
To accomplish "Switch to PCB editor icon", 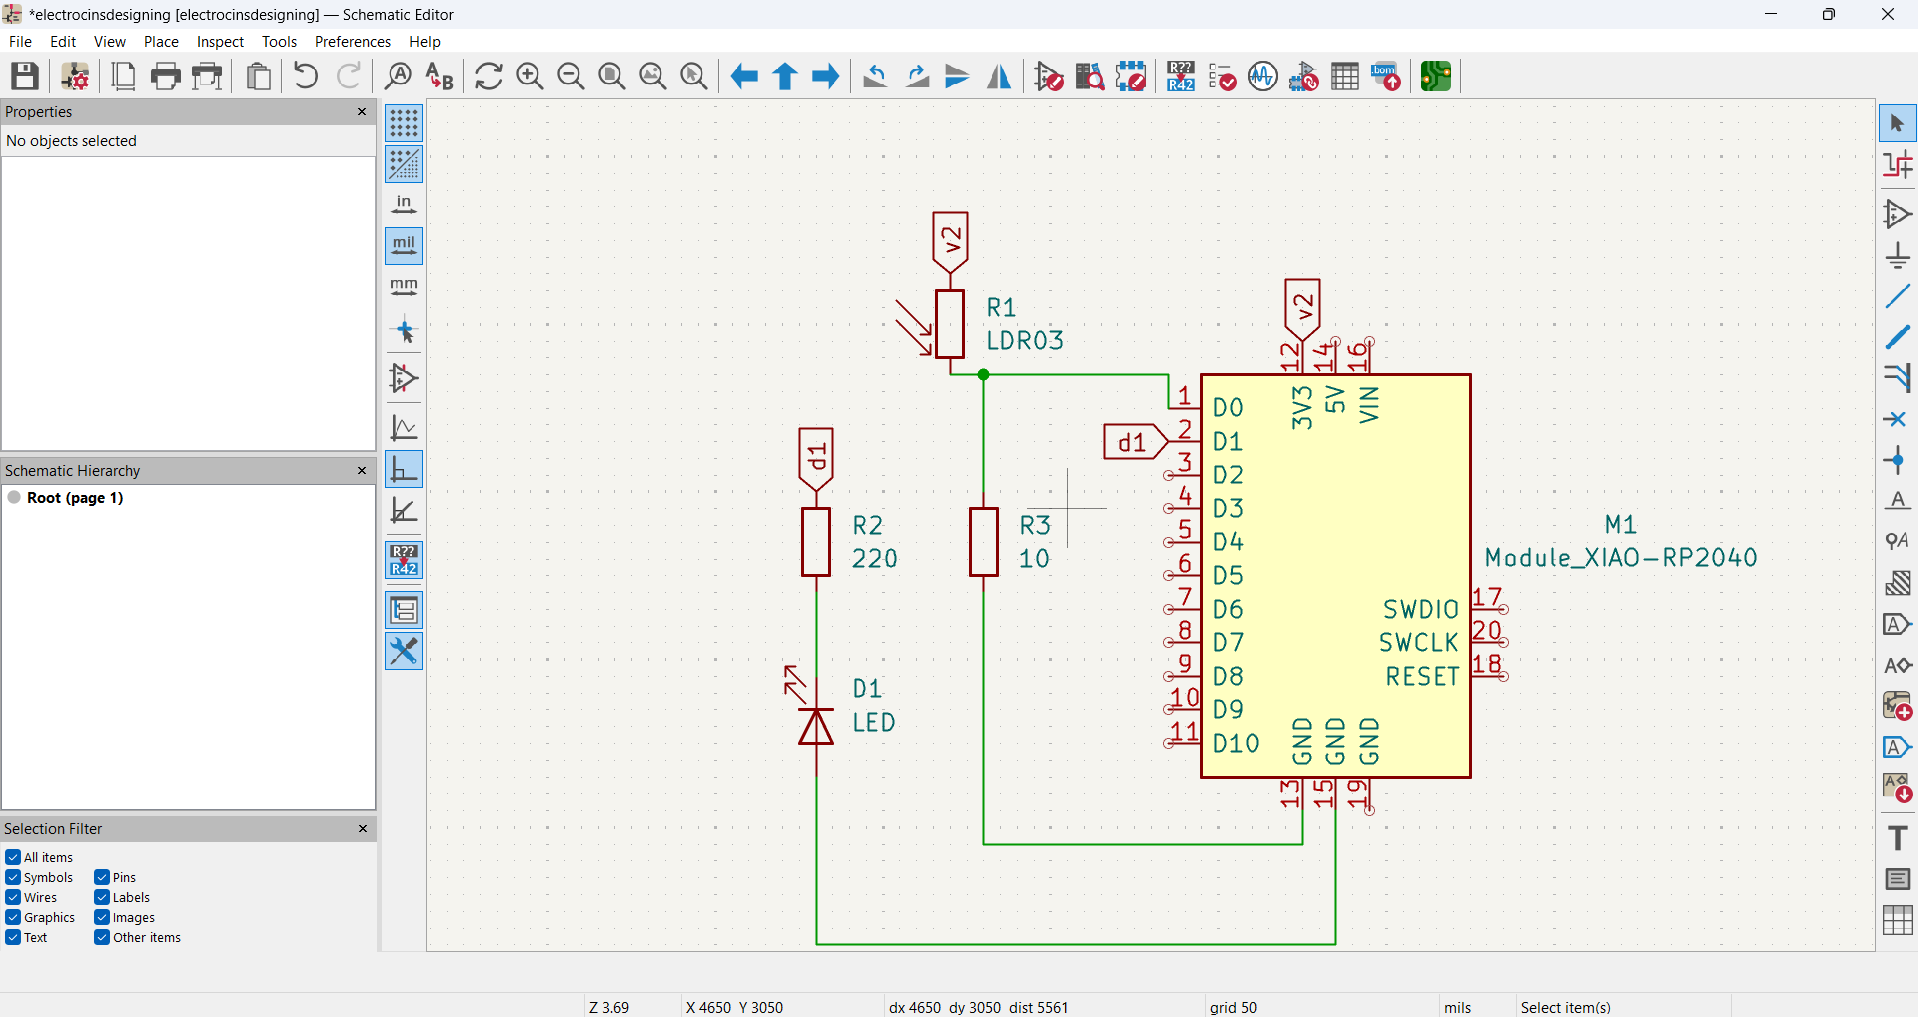I will (1436, 76).
